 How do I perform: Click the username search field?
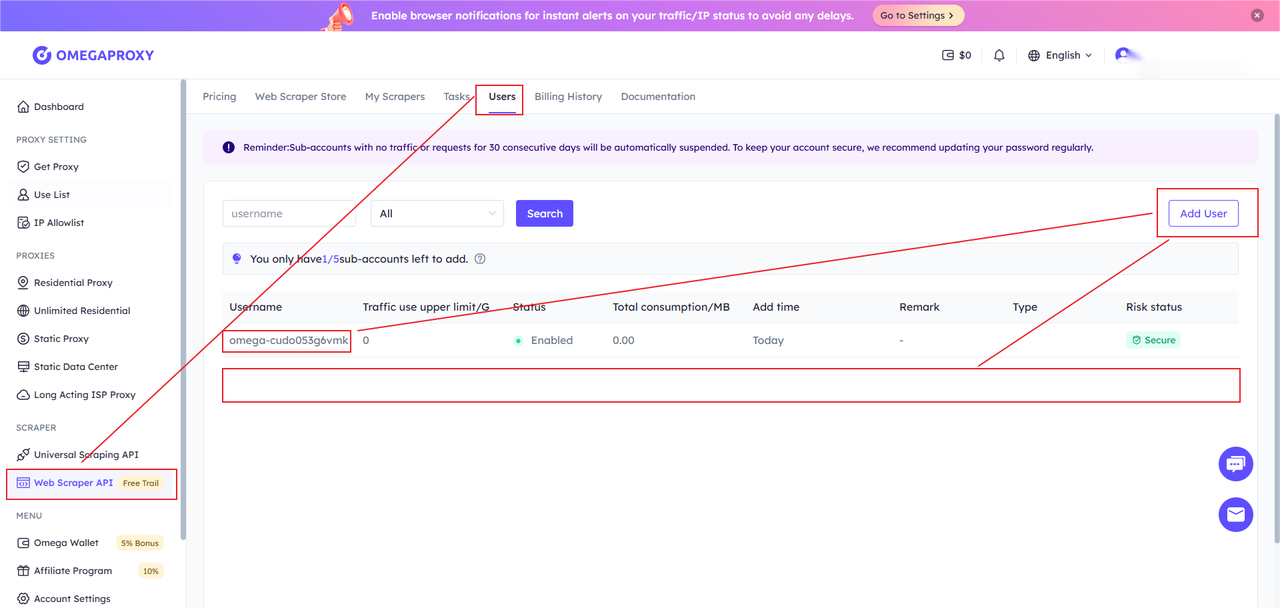(288, 214)
